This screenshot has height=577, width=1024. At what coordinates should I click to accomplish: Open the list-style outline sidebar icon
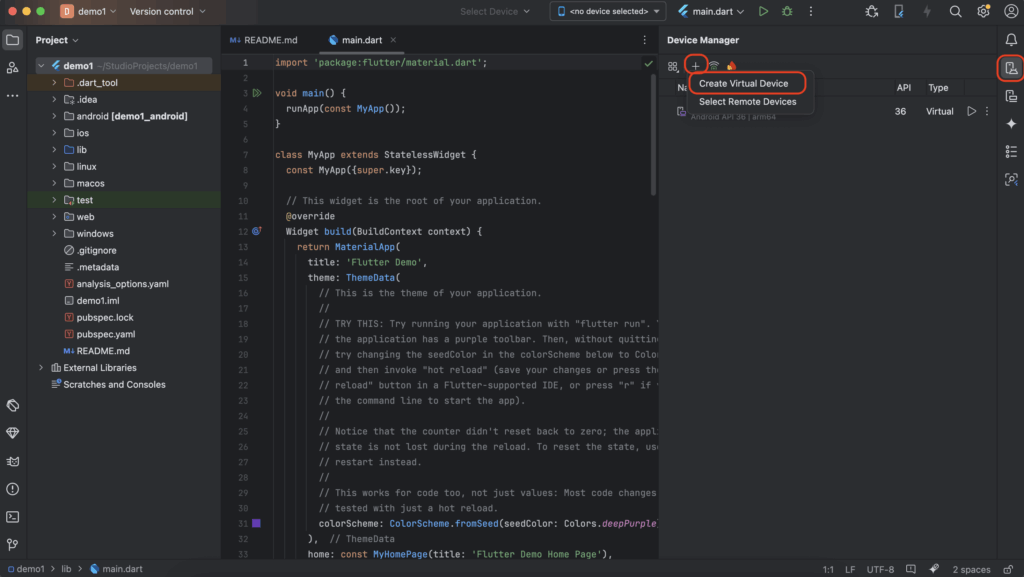click(x=1011, y=151)
